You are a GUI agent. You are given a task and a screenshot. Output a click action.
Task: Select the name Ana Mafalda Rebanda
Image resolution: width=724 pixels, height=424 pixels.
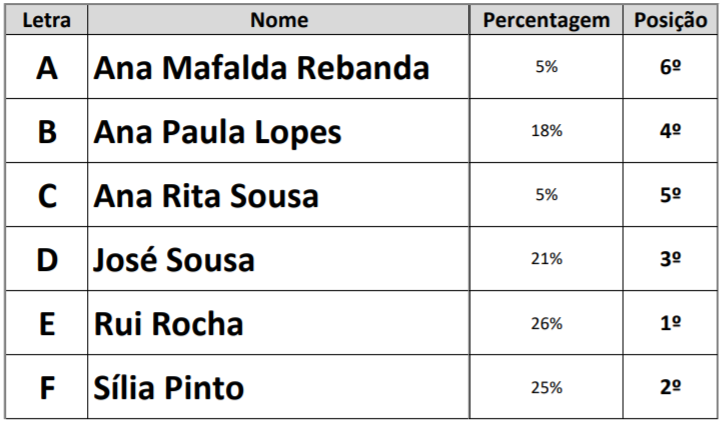pyautogui.click(x=261, y=68)
